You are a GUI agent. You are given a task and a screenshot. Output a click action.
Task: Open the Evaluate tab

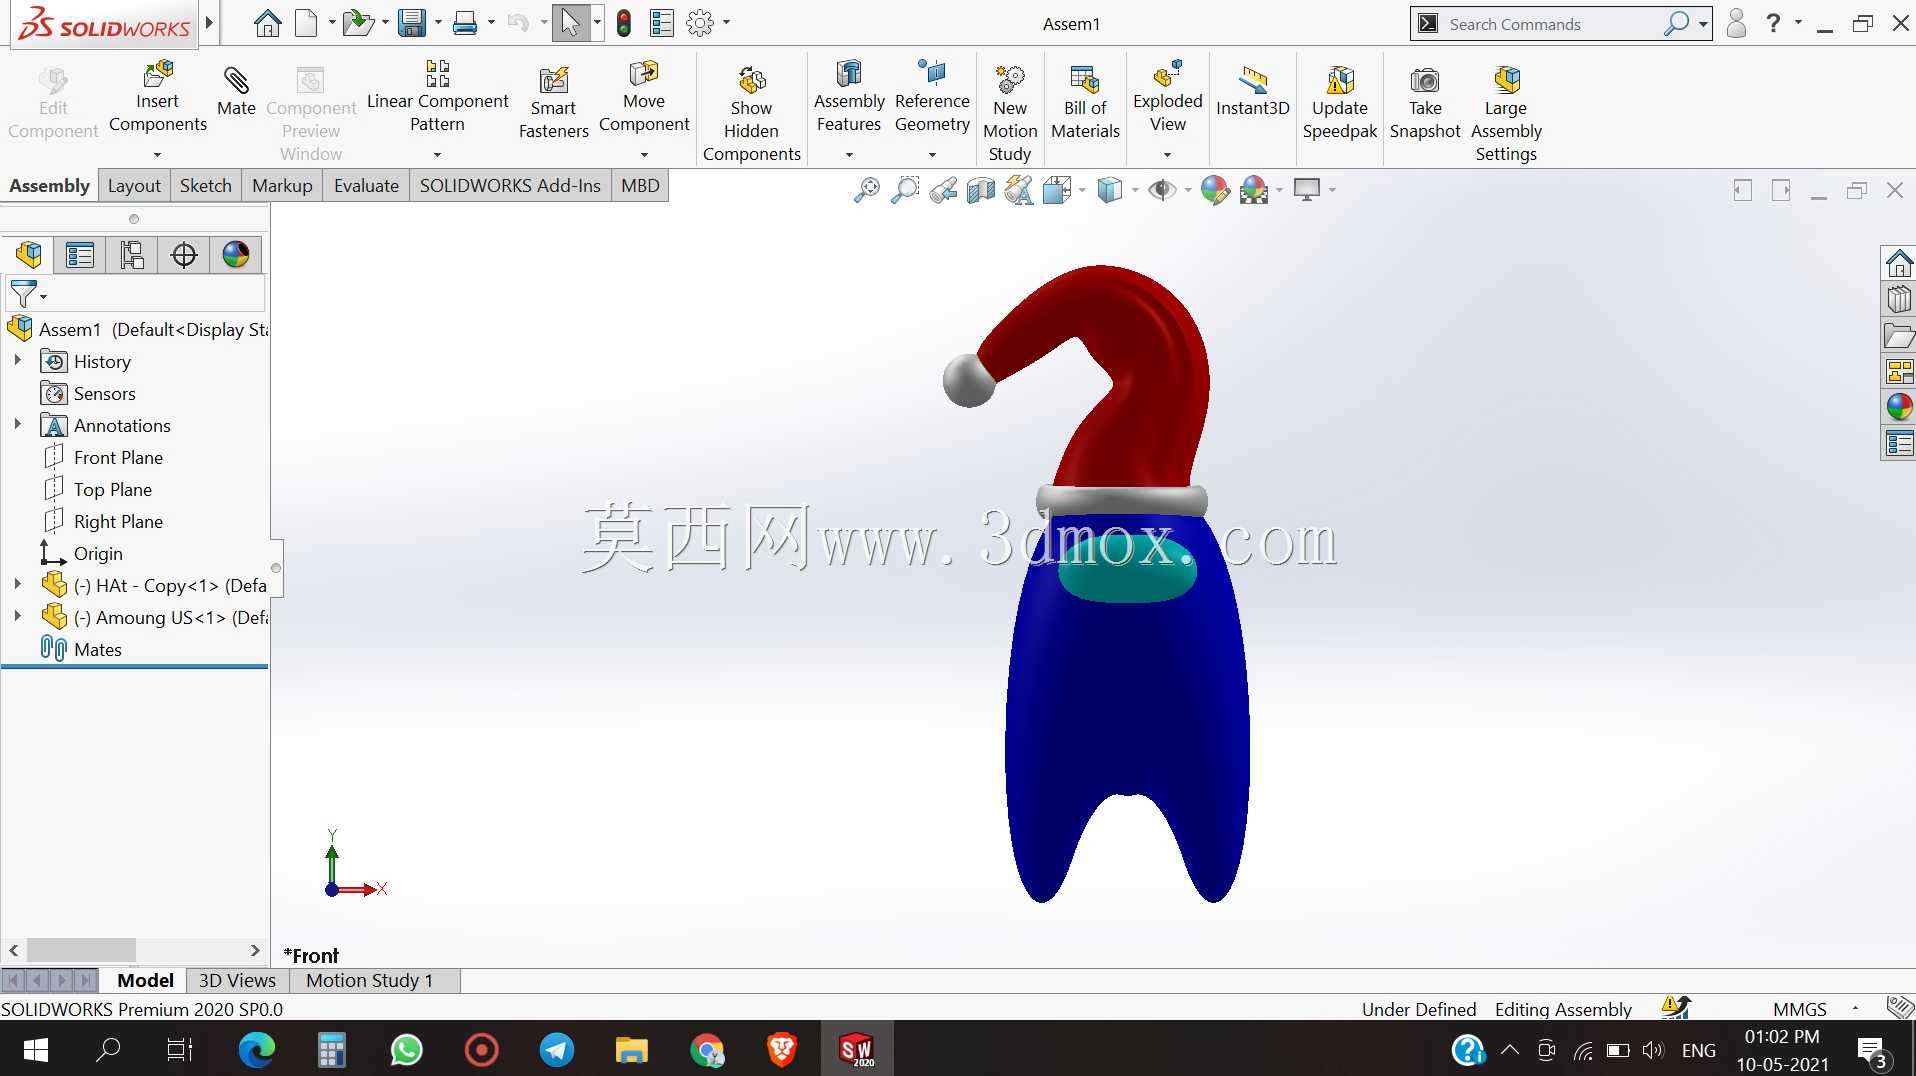point(366,186)
